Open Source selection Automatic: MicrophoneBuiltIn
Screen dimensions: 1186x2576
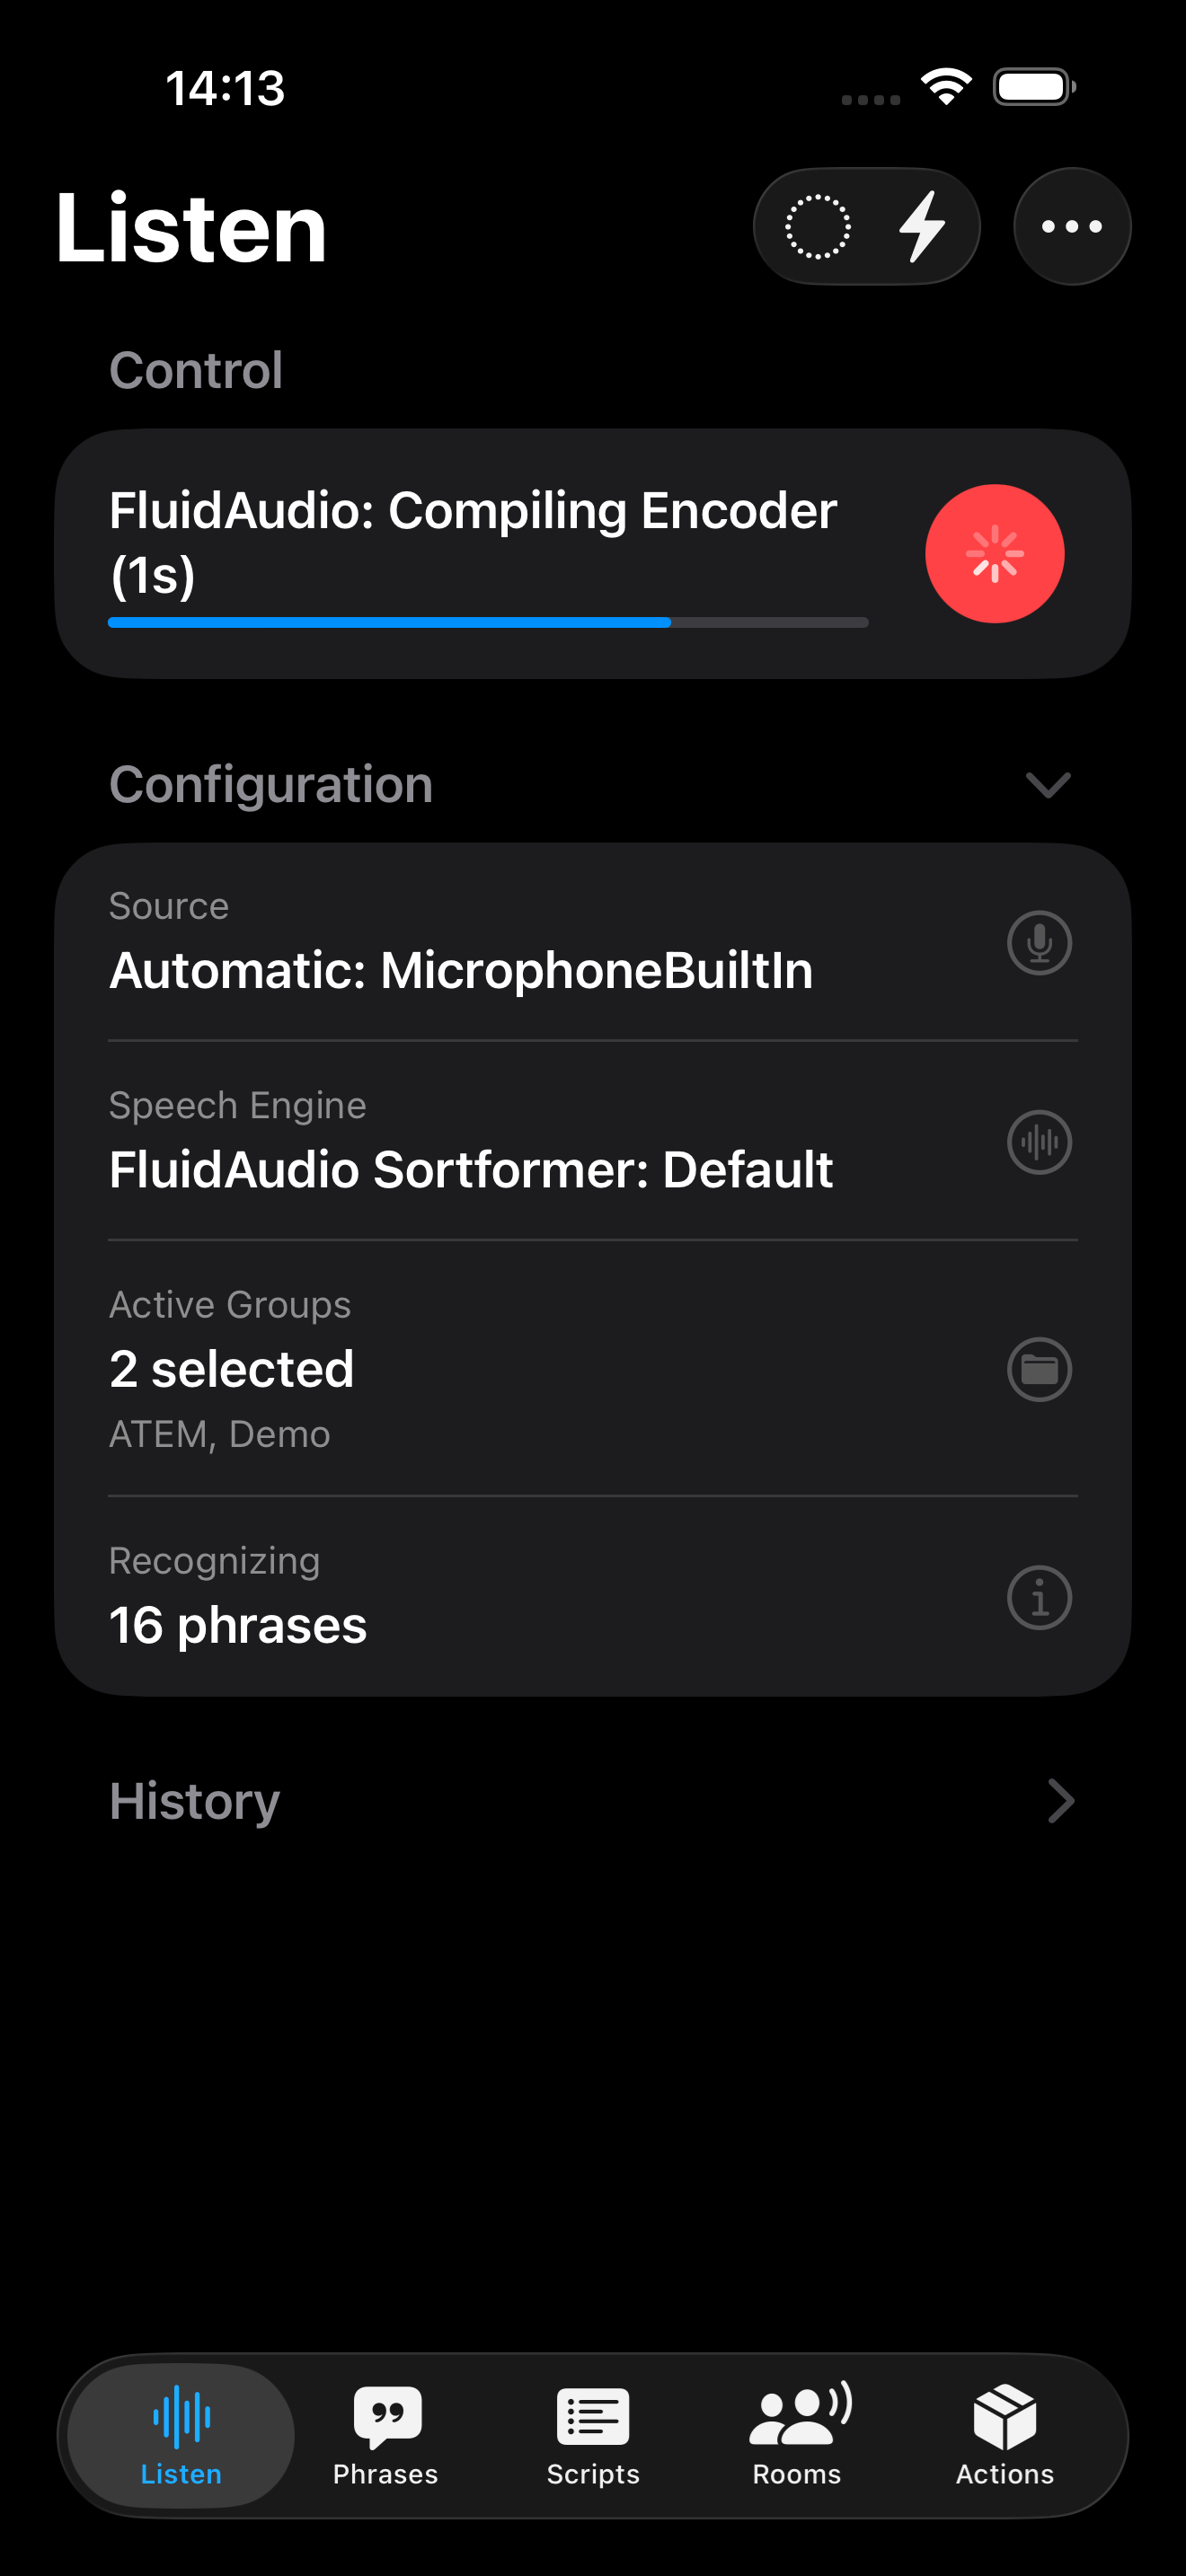(x=460, y=970)
